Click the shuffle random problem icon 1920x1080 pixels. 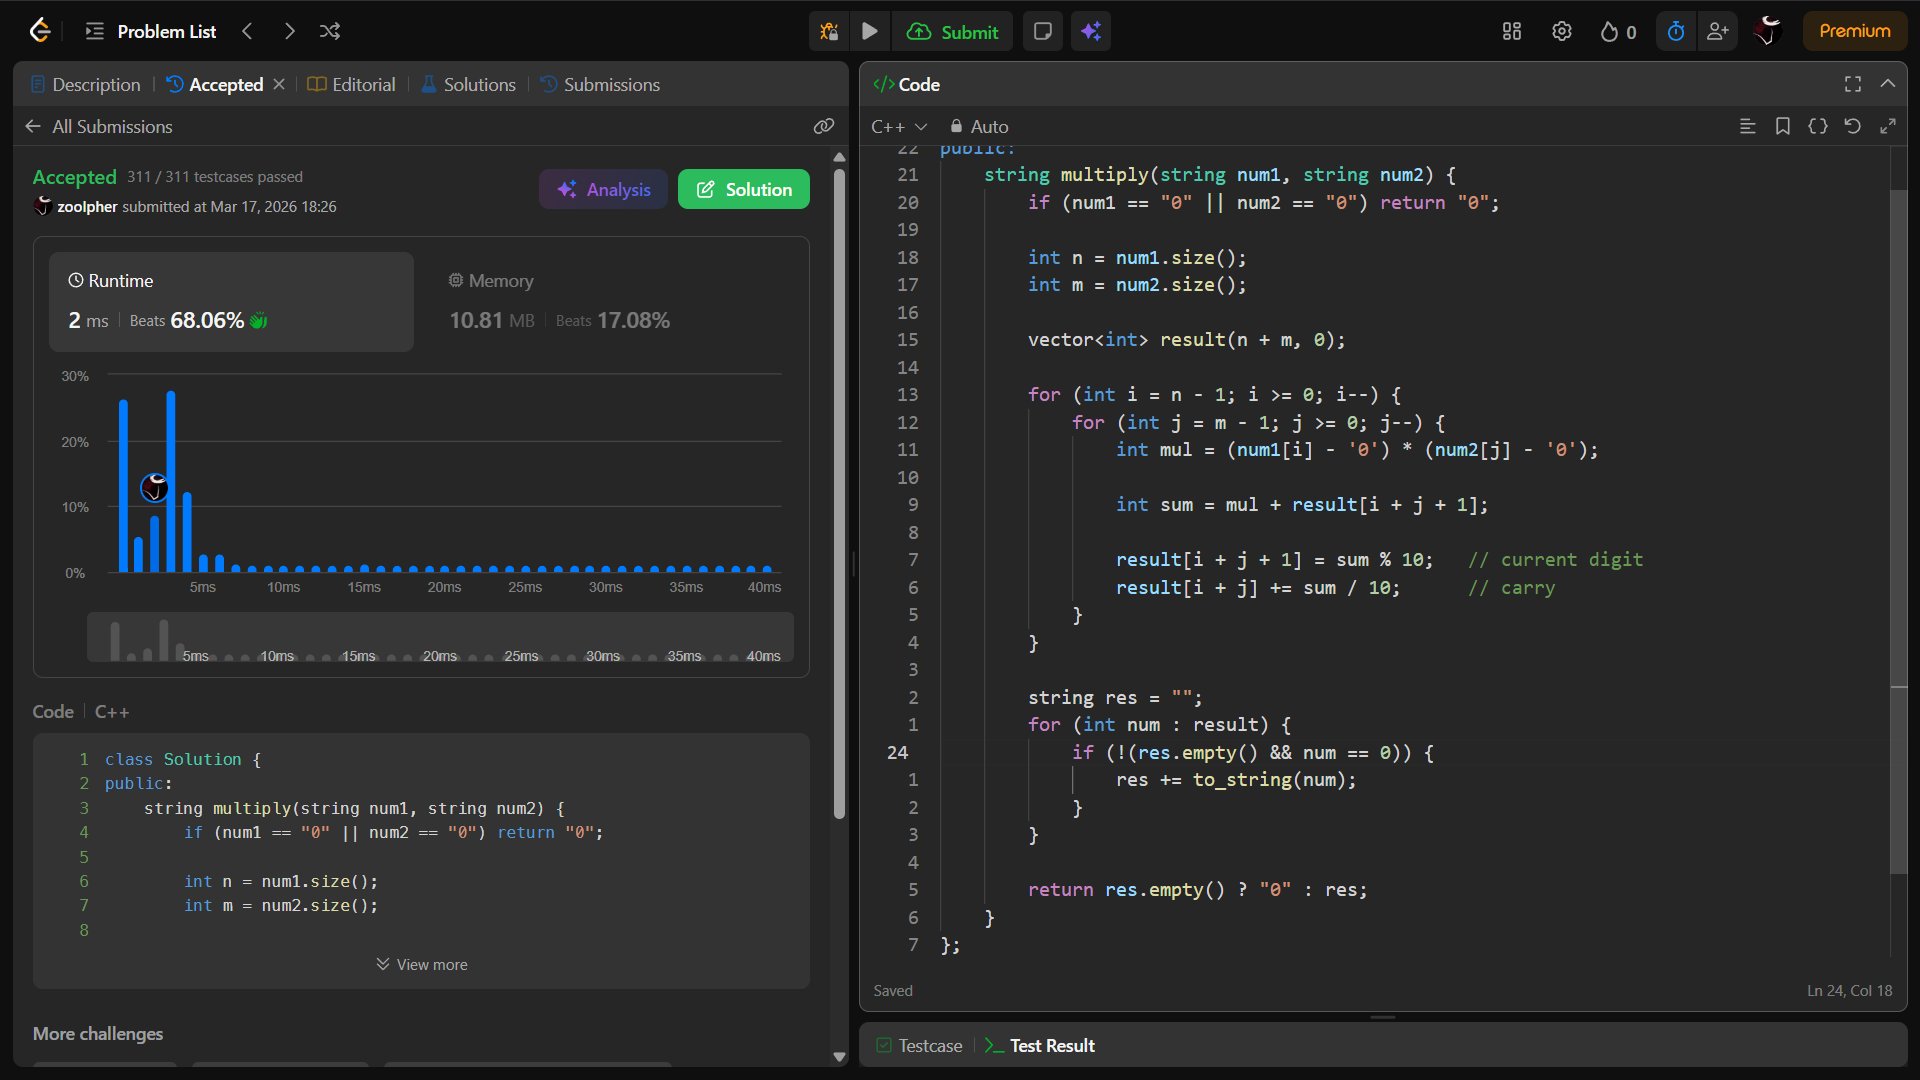tap(330, 31)
